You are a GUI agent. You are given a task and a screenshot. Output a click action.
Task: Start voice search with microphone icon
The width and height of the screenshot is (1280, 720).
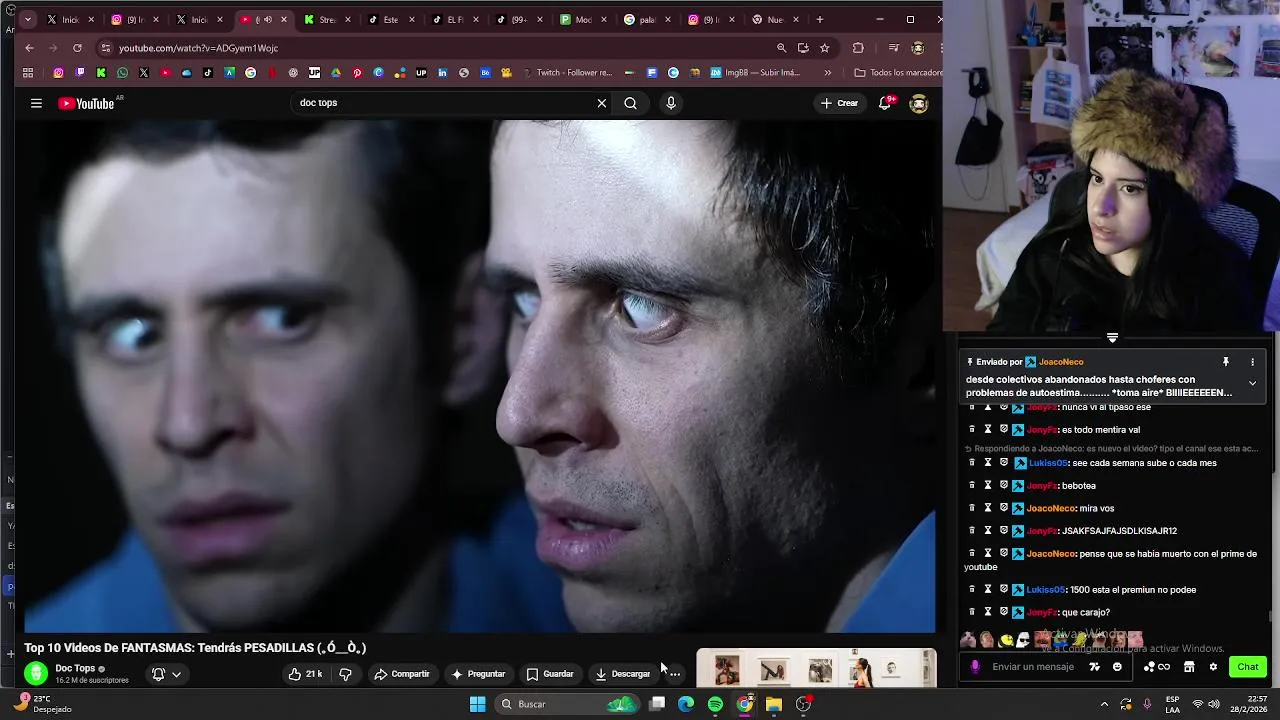[x=671, y=103]
